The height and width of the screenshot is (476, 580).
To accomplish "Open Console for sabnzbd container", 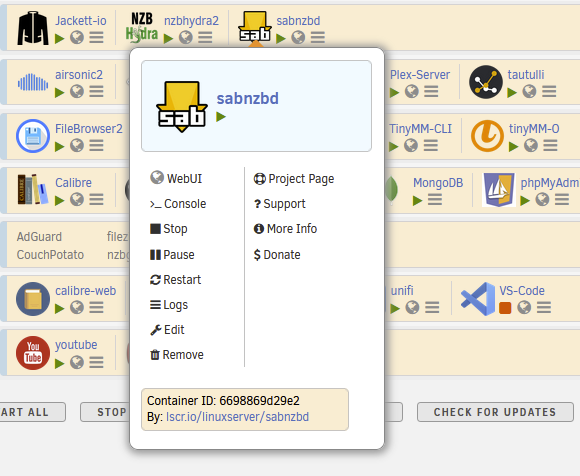I will (178, 204).
